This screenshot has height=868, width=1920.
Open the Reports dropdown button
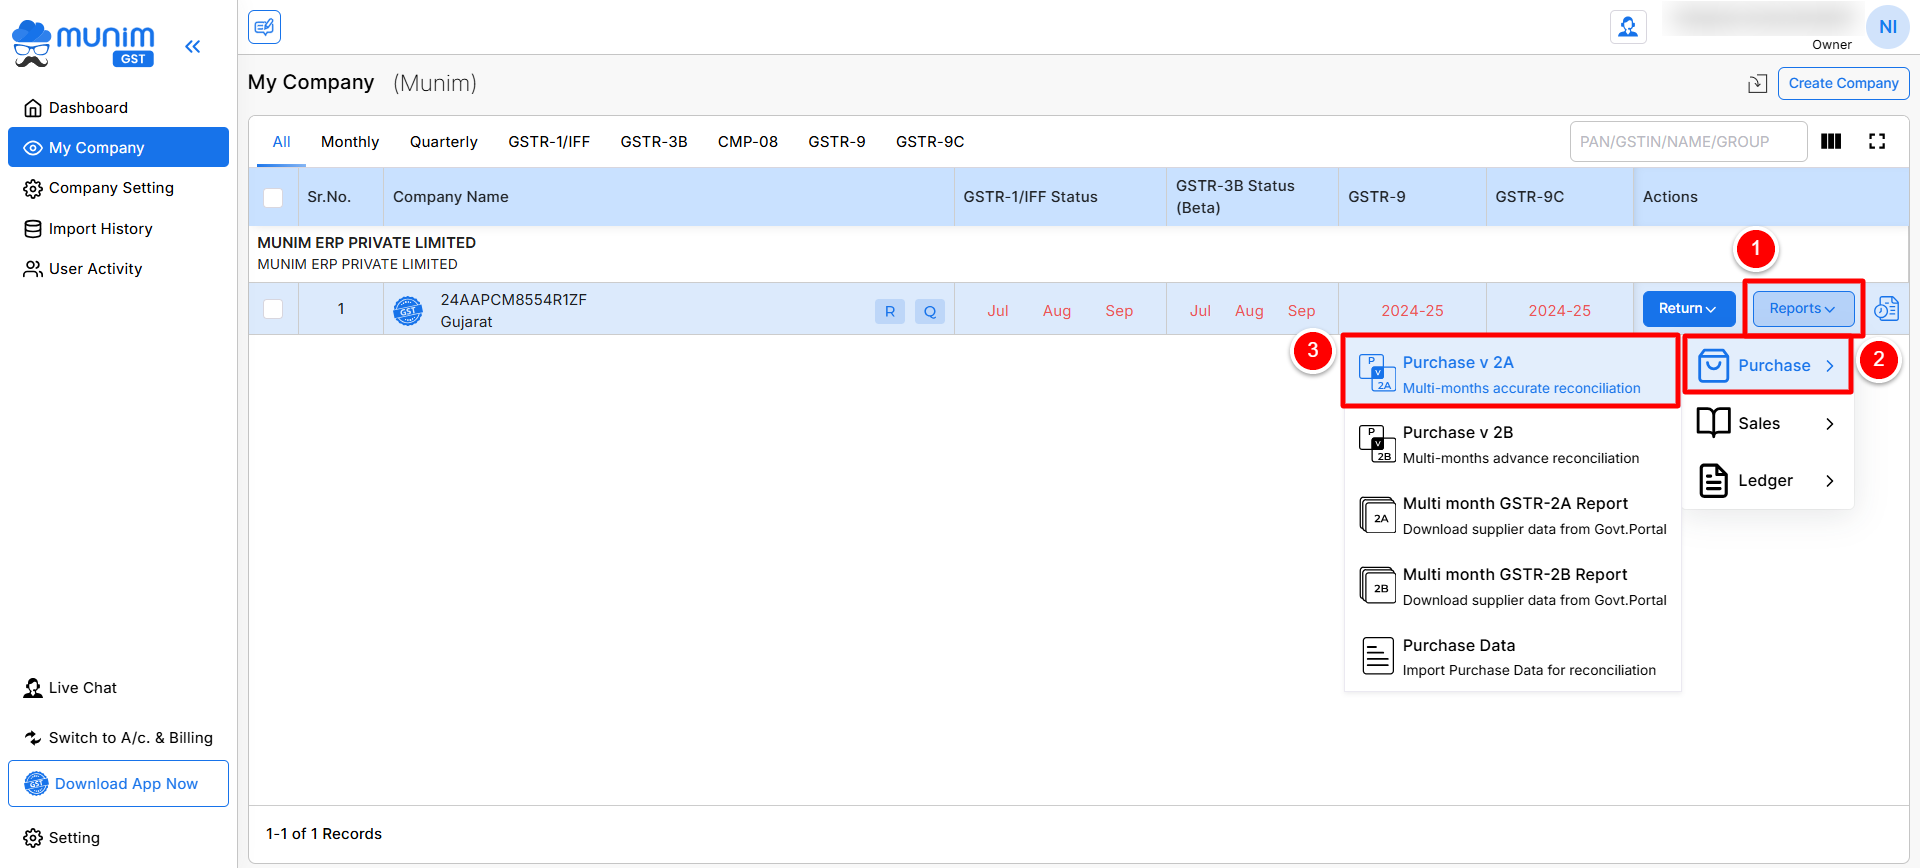[1803, 309]
